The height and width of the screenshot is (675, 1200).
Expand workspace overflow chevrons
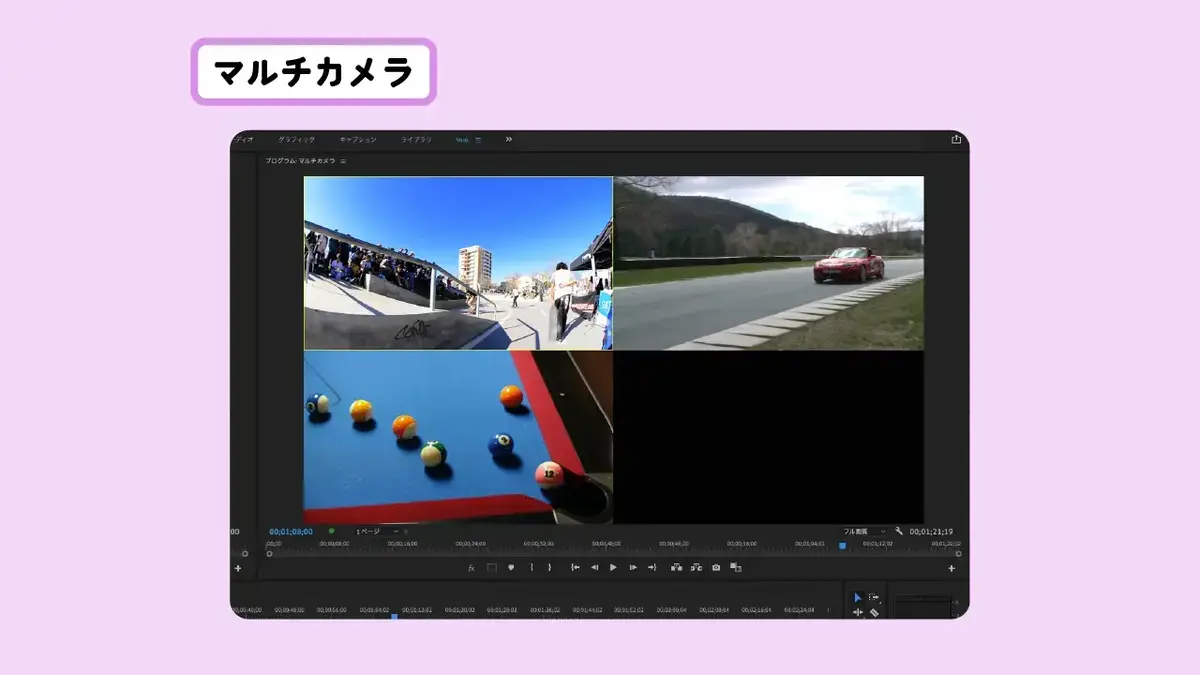pyautogui.click(x=509, y=139)
